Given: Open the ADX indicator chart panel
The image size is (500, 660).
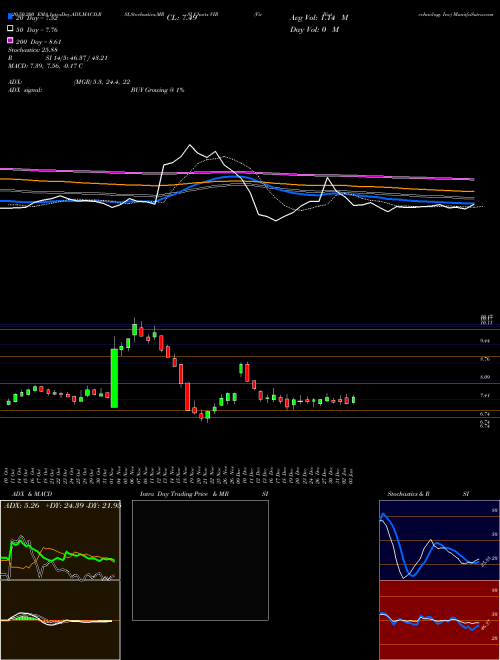Looking at the screenshot, I should click(x=60, y=540).
